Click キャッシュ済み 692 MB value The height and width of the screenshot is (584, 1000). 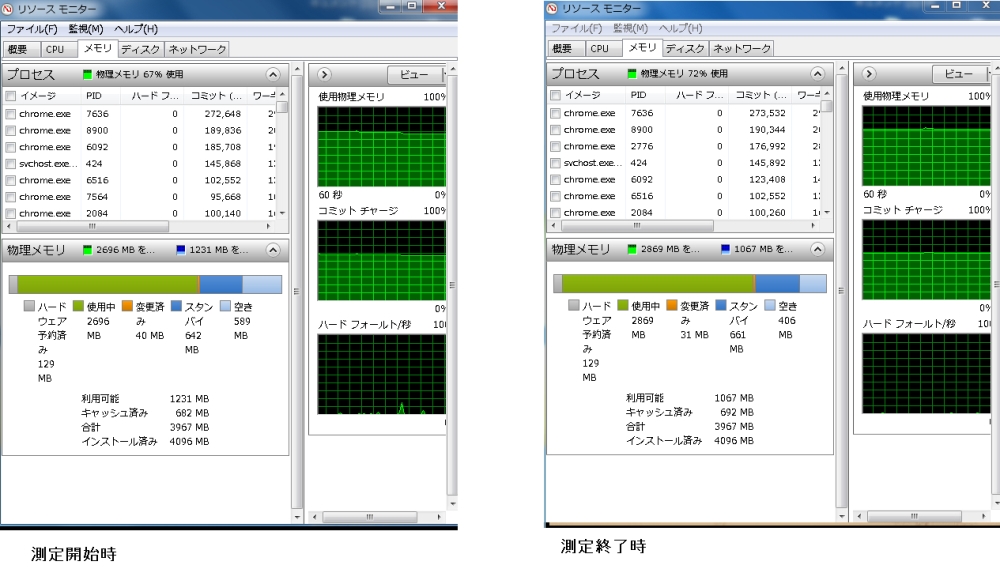[737, 412]
